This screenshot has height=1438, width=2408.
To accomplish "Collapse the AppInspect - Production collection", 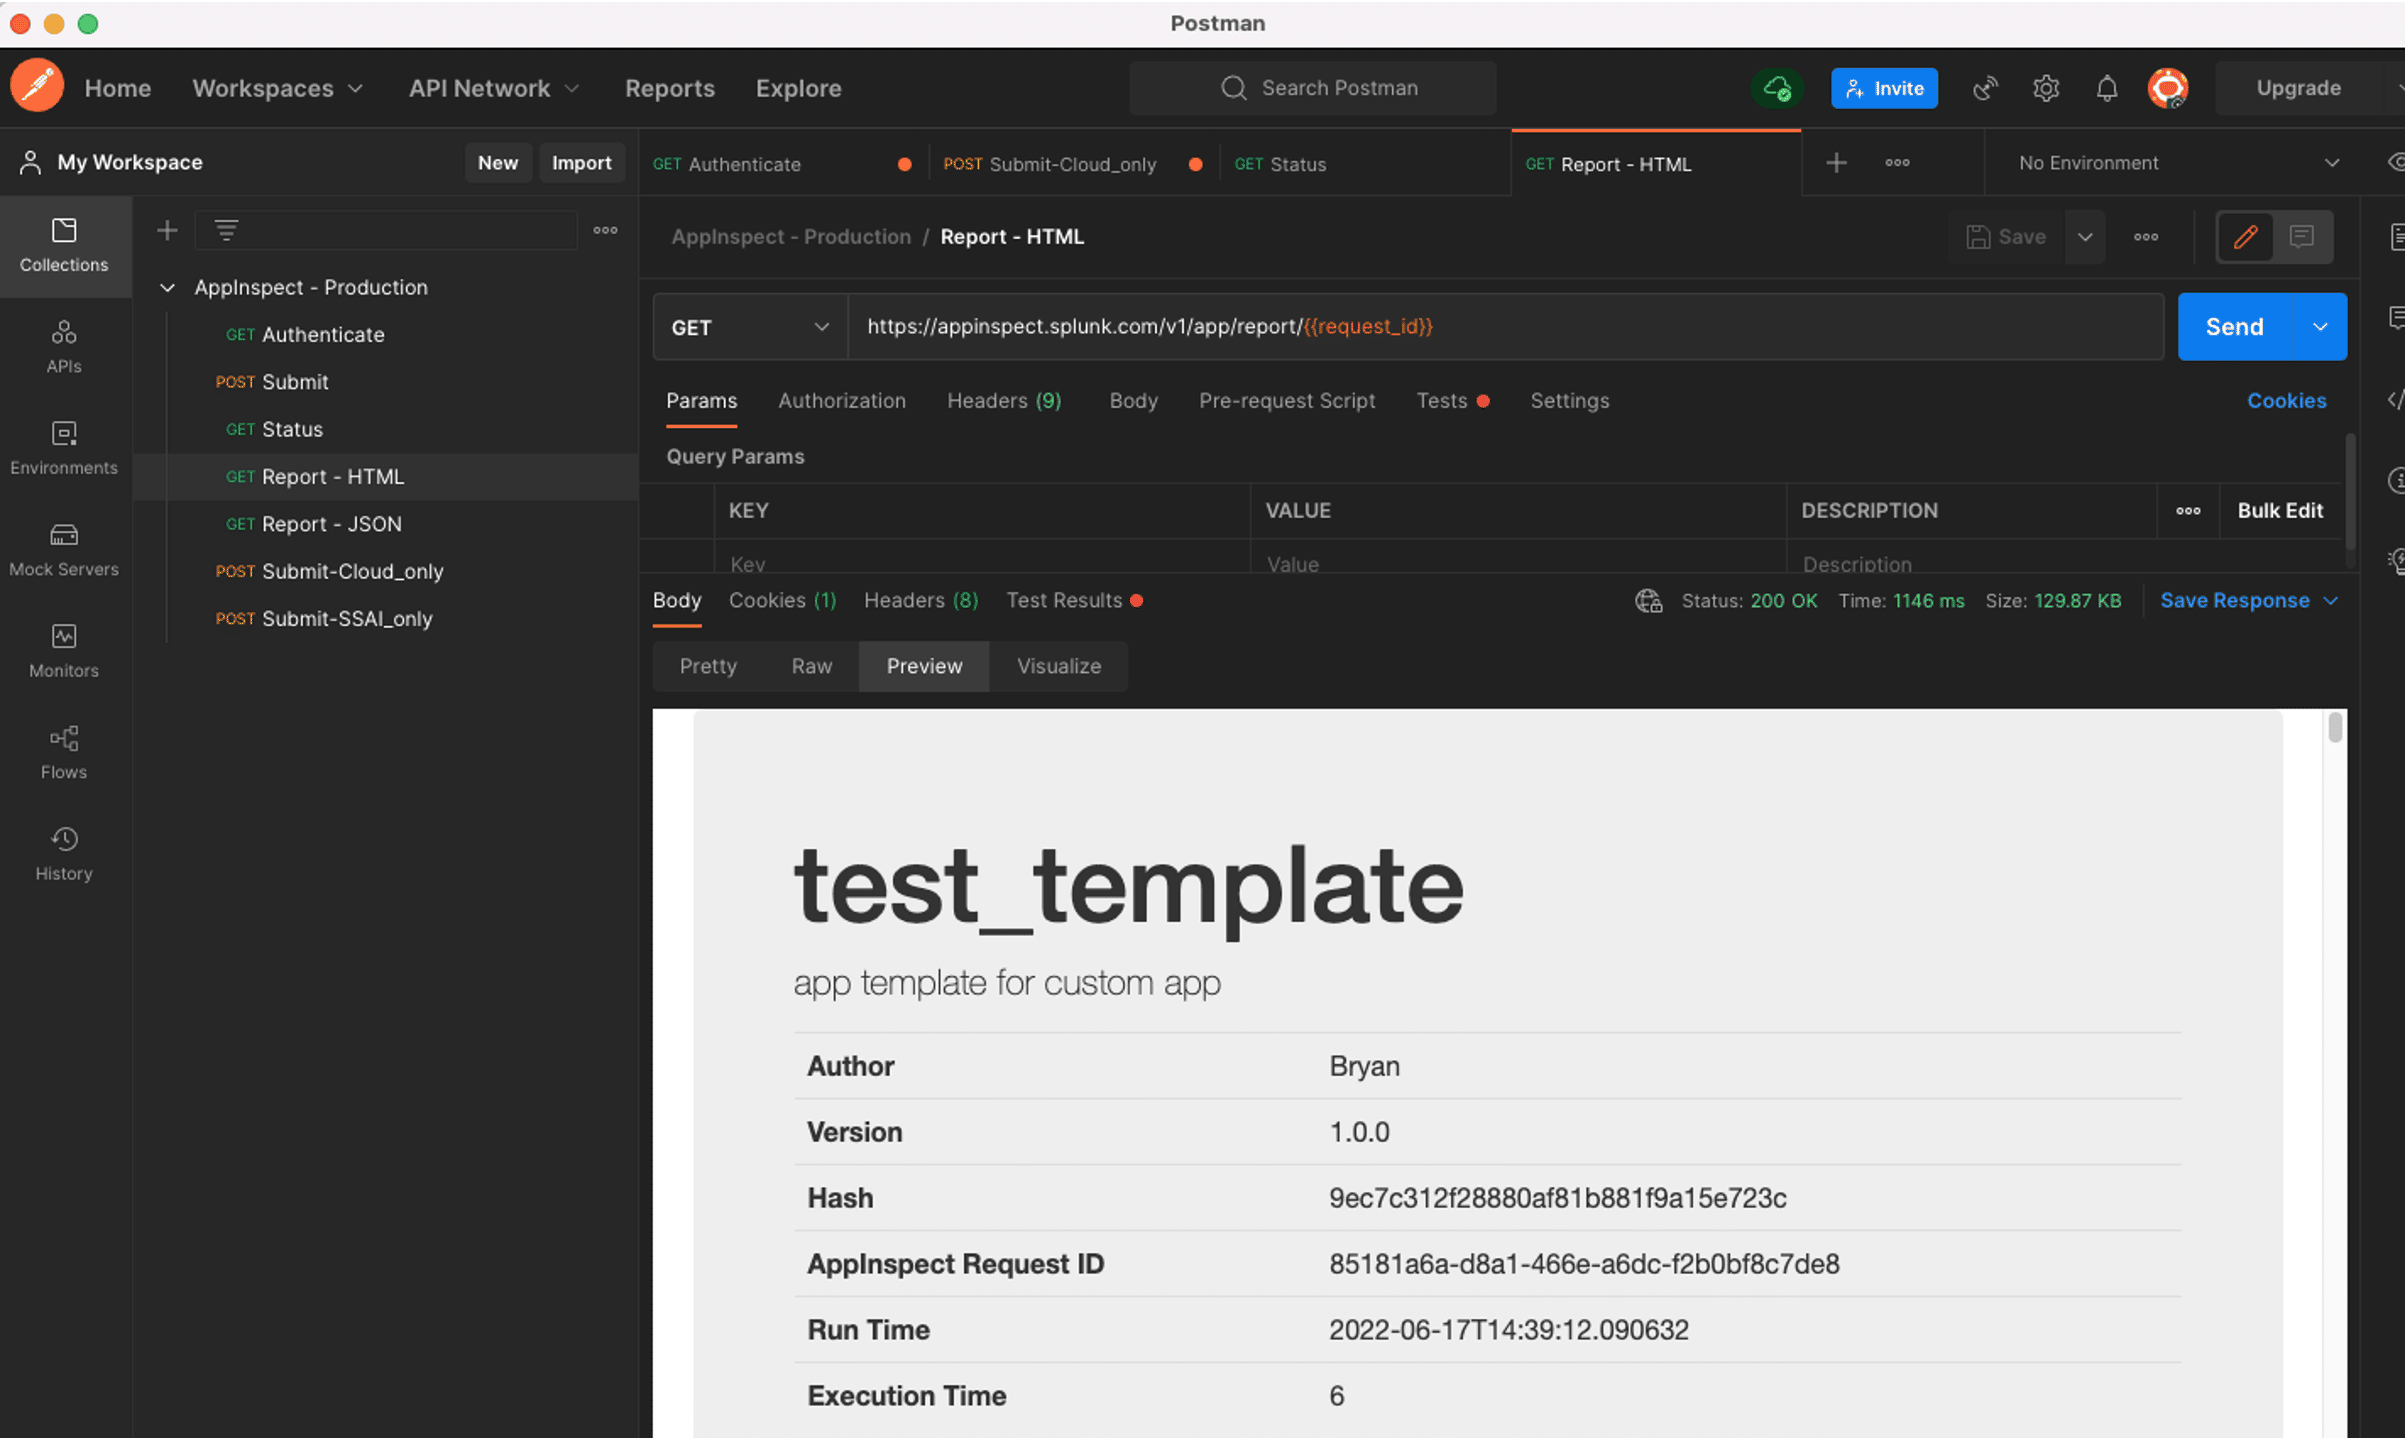I will 167,288.
